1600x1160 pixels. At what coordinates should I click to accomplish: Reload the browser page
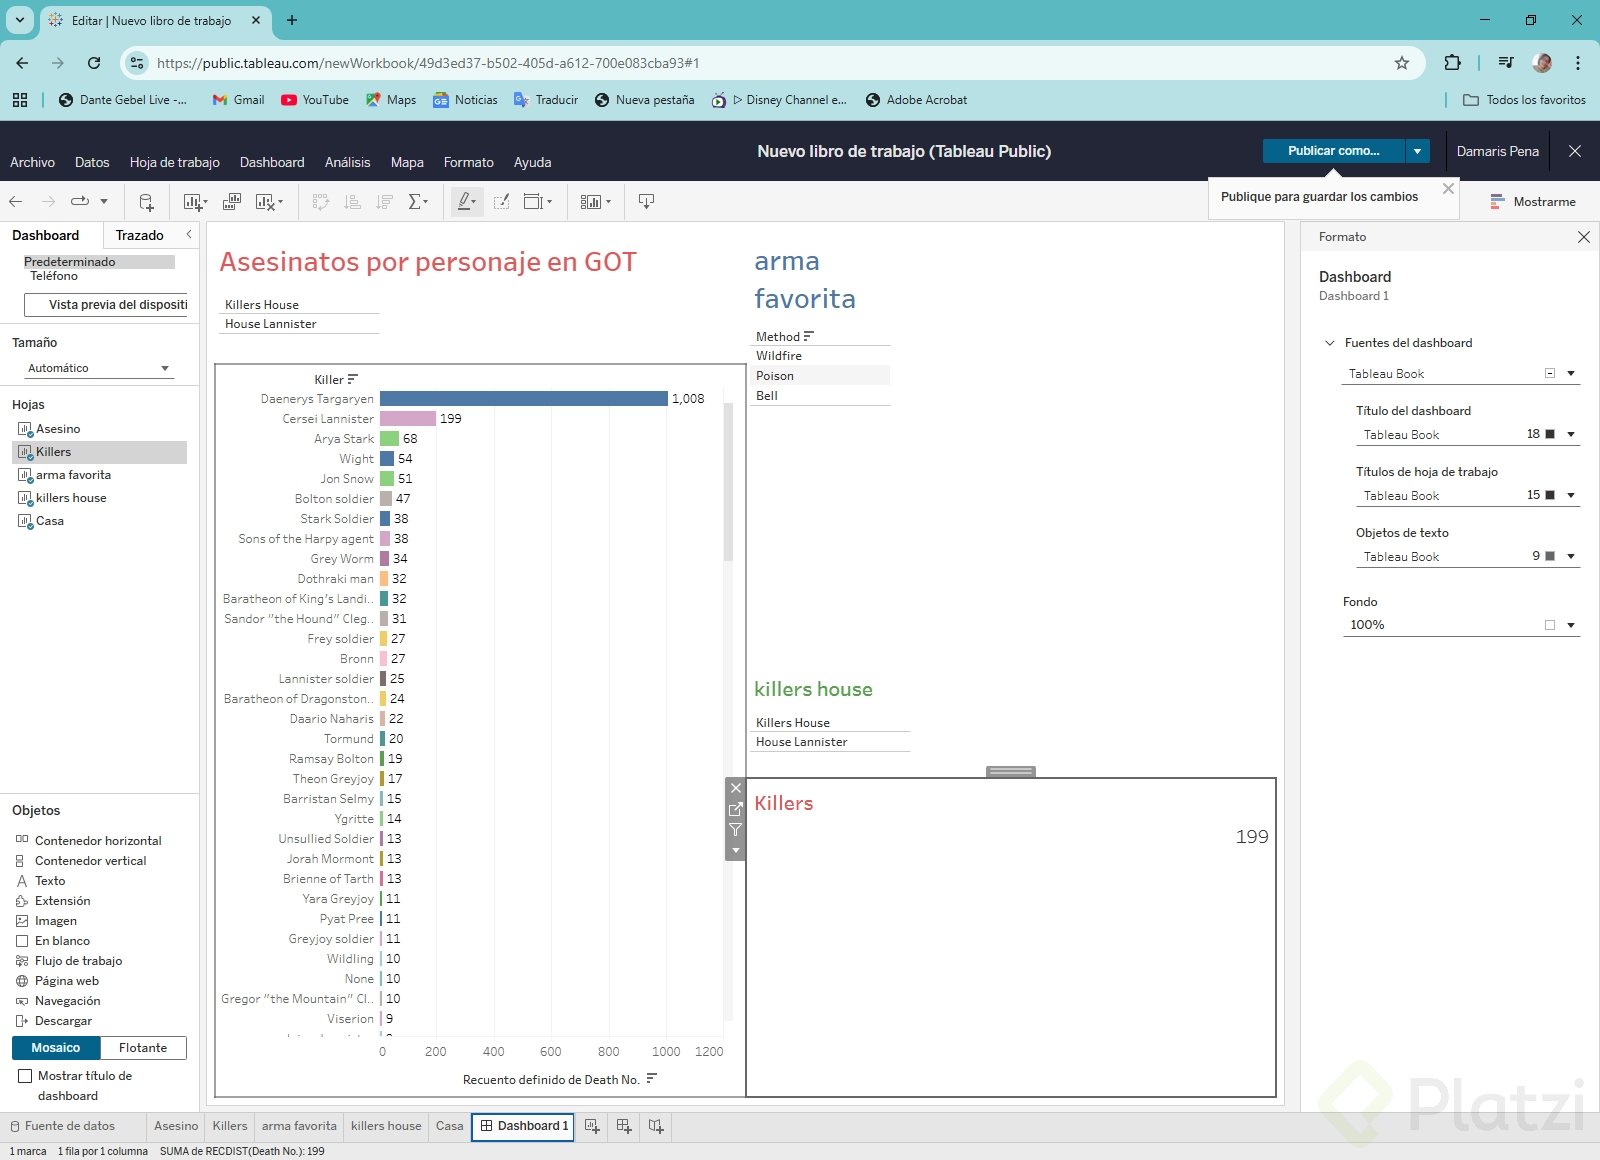pos(94,63)
